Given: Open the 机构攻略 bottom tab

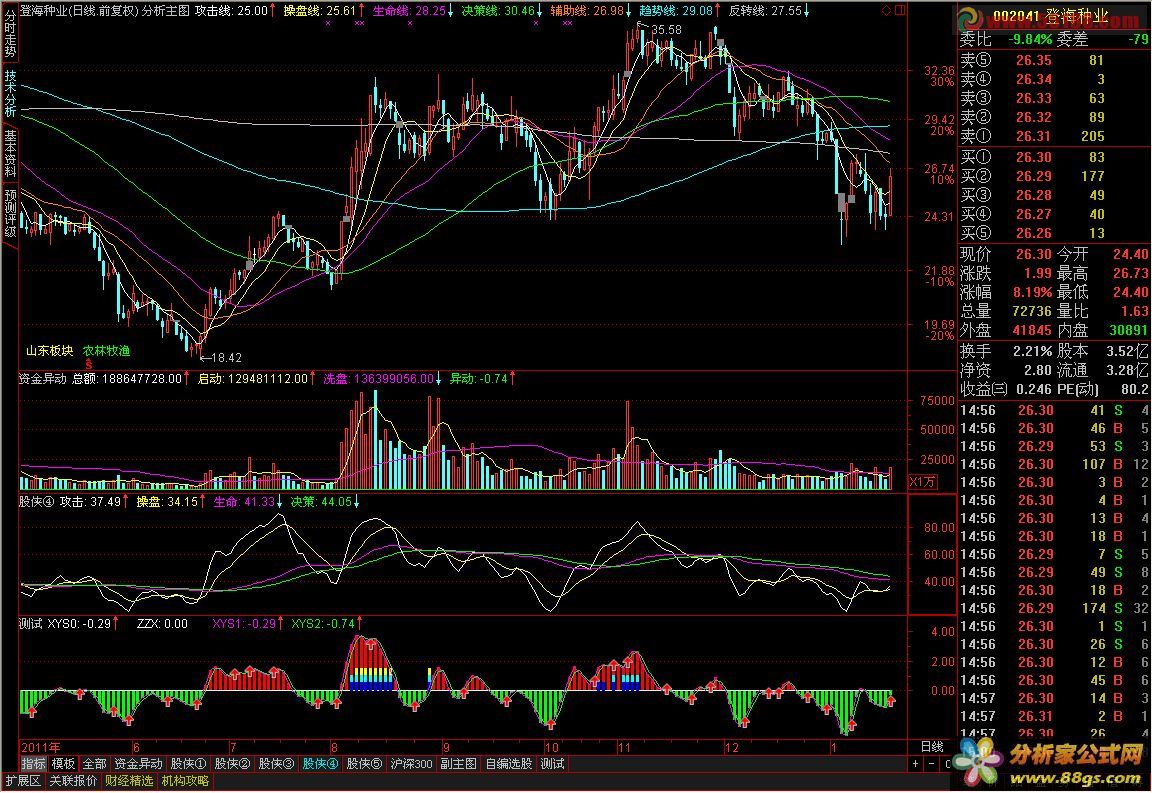Looking at the screenshot, I should pos(185,781).
